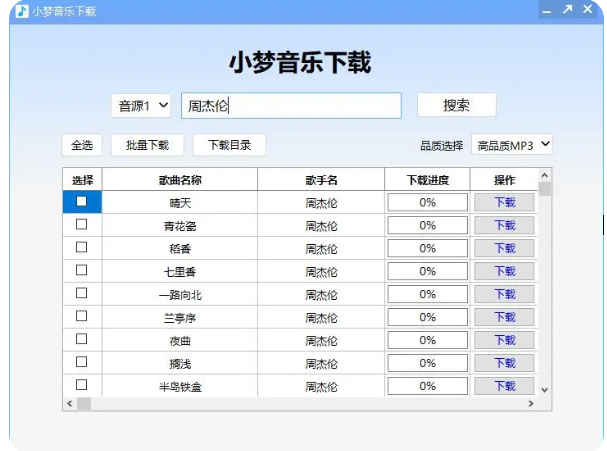
Task: Click the music note app icon in title bar
Action: (x=22, y=11)
